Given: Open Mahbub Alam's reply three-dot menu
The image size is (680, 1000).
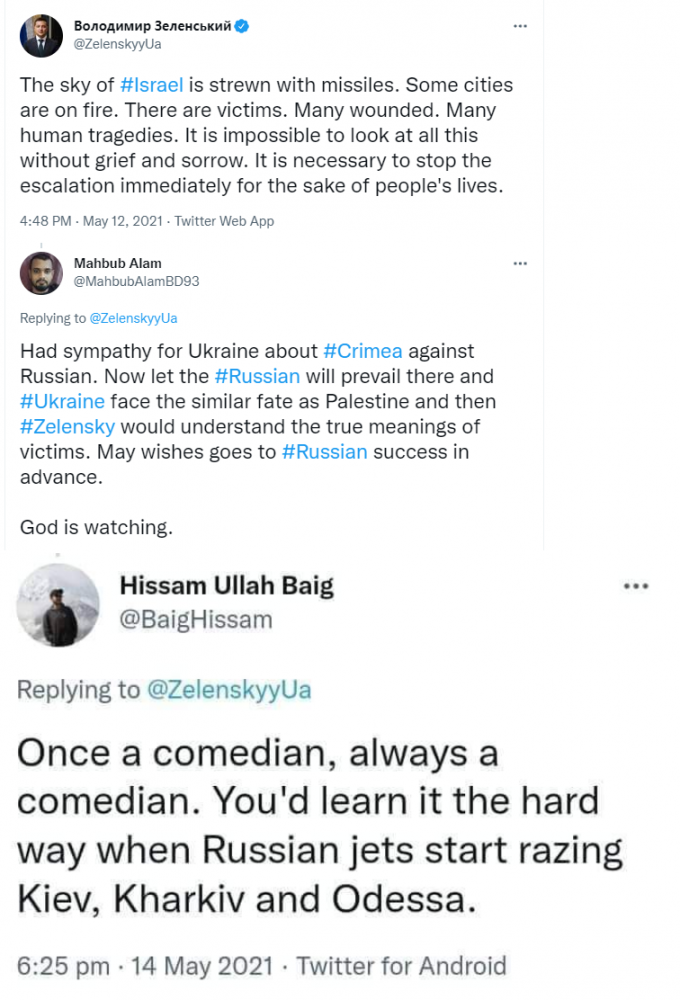Looking at the screenshot, I should click(520, 263).
